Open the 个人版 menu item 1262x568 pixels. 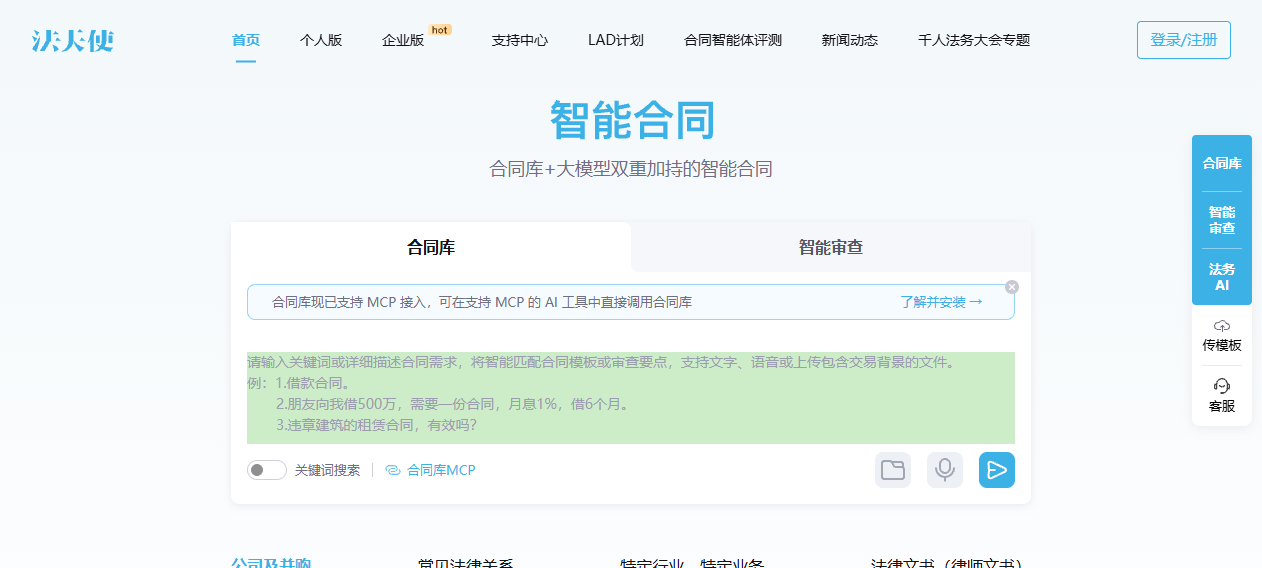click(321, 40)
